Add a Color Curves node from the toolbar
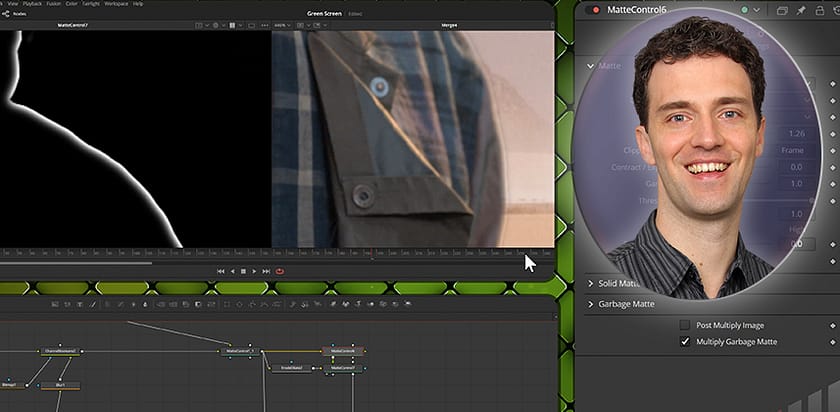The image size is (840, 412). pos(121,304)
